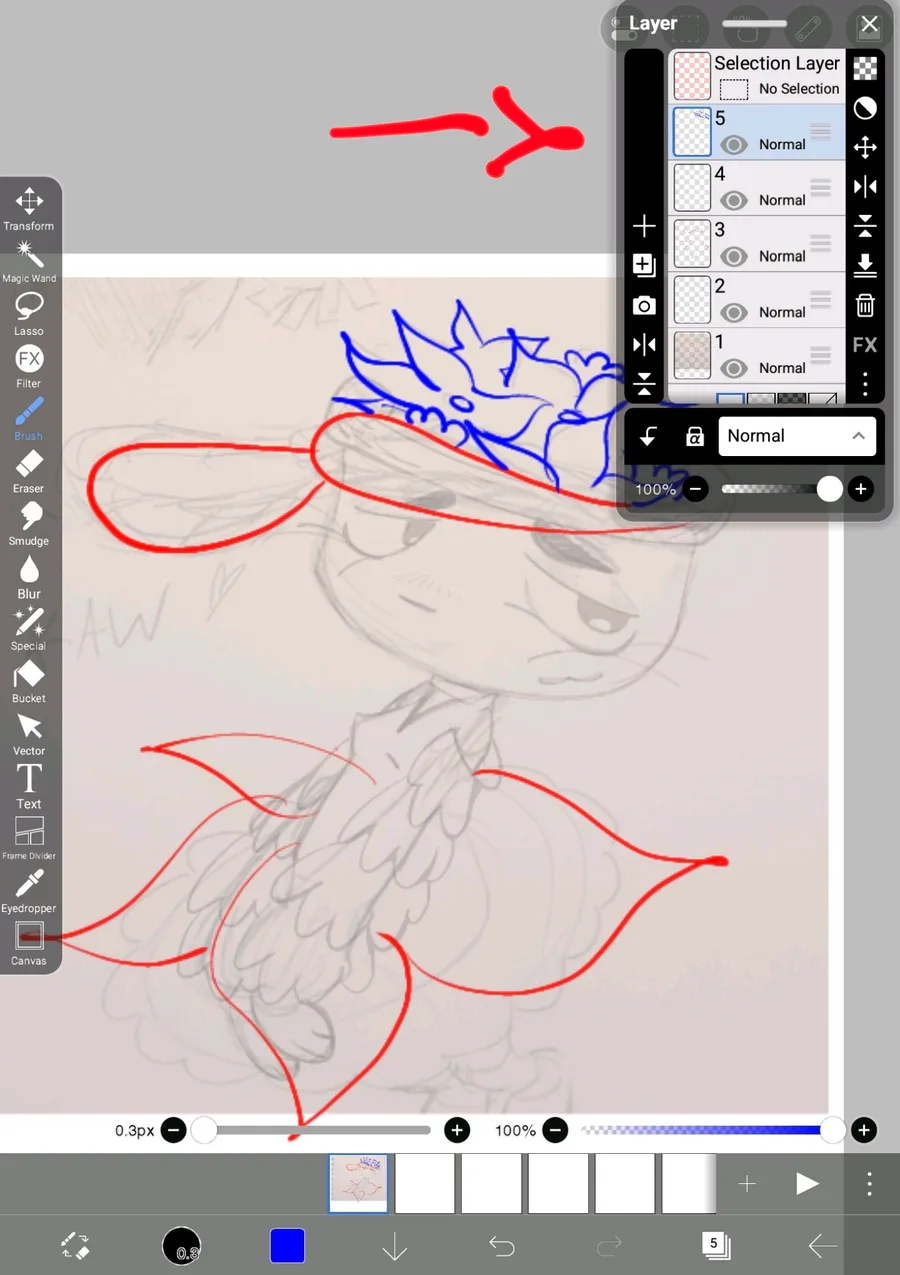Click the blue brush opacity slider

tap(705, 1130)
